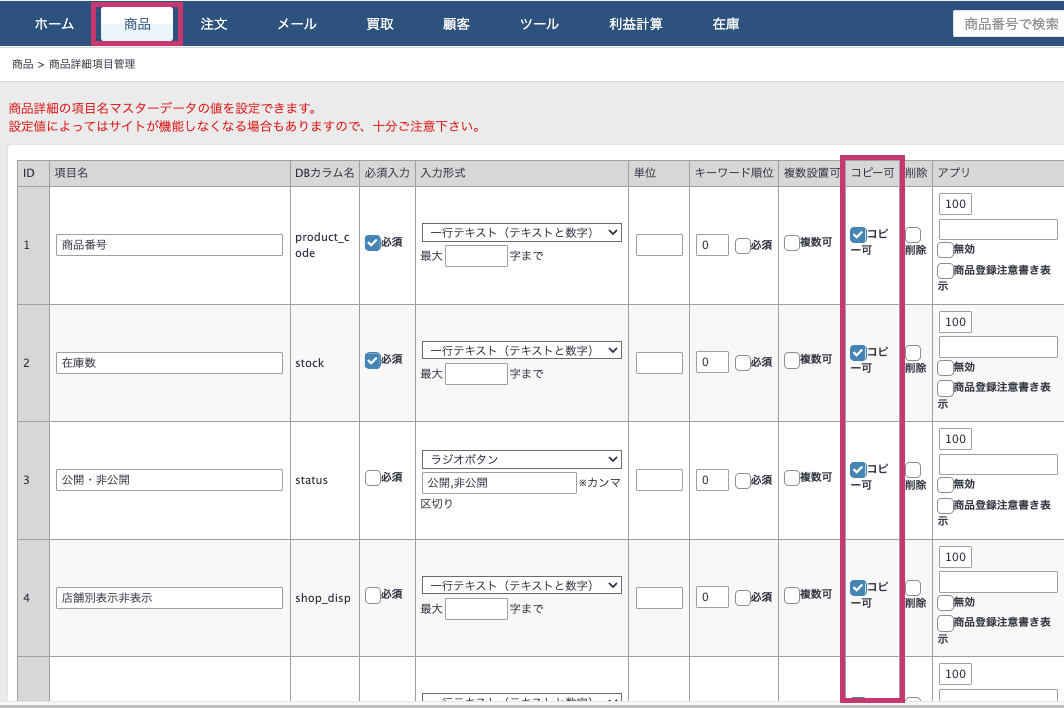
Task: Check 削除 for status row
Action: [x=913, y=470]
